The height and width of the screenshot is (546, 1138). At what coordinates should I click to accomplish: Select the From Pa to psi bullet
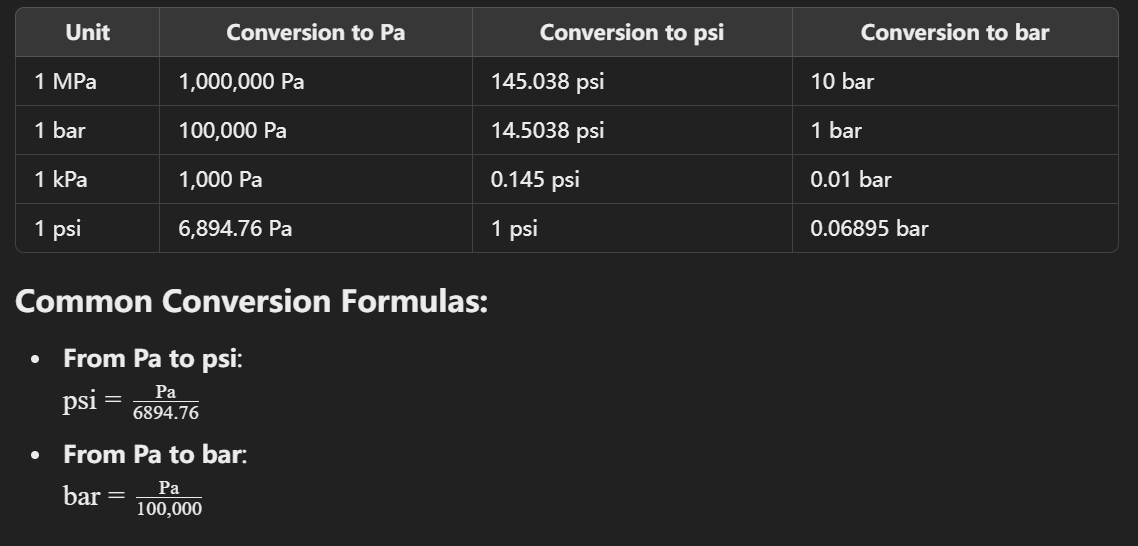152,358
